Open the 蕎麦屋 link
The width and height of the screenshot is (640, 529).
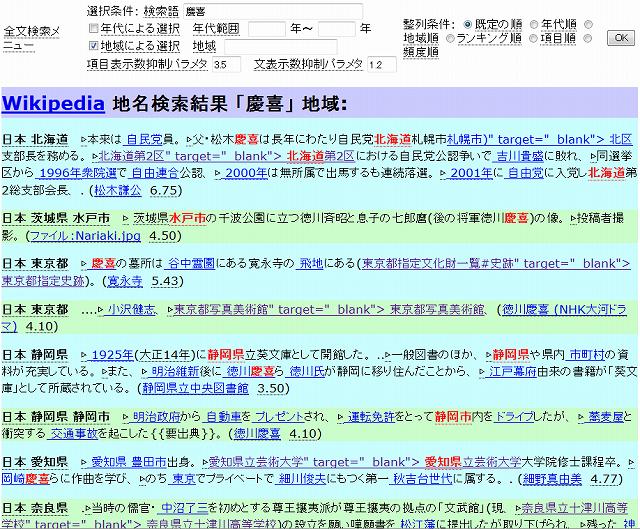point(606,417)
